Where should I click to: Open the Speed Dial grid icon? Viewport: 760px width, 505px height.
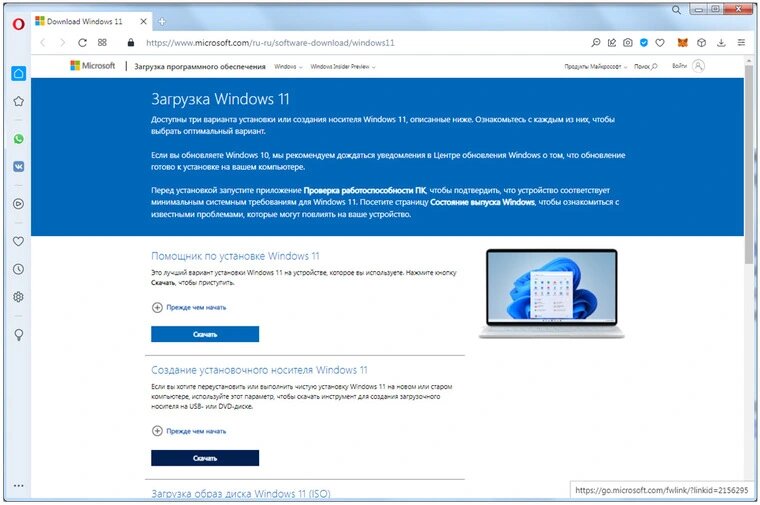(x=102, y=43)
